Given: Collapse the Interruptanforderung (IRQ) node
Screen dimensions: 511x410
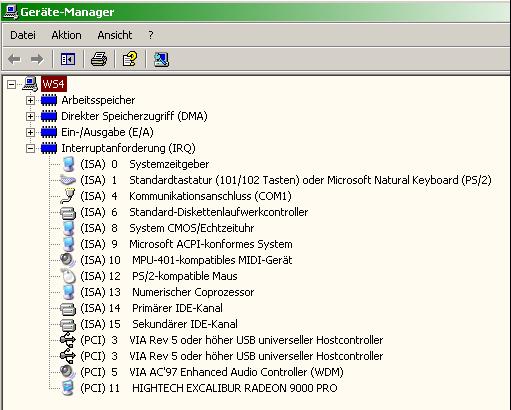Looking at the screenshot, I should (x=30, y=148).
